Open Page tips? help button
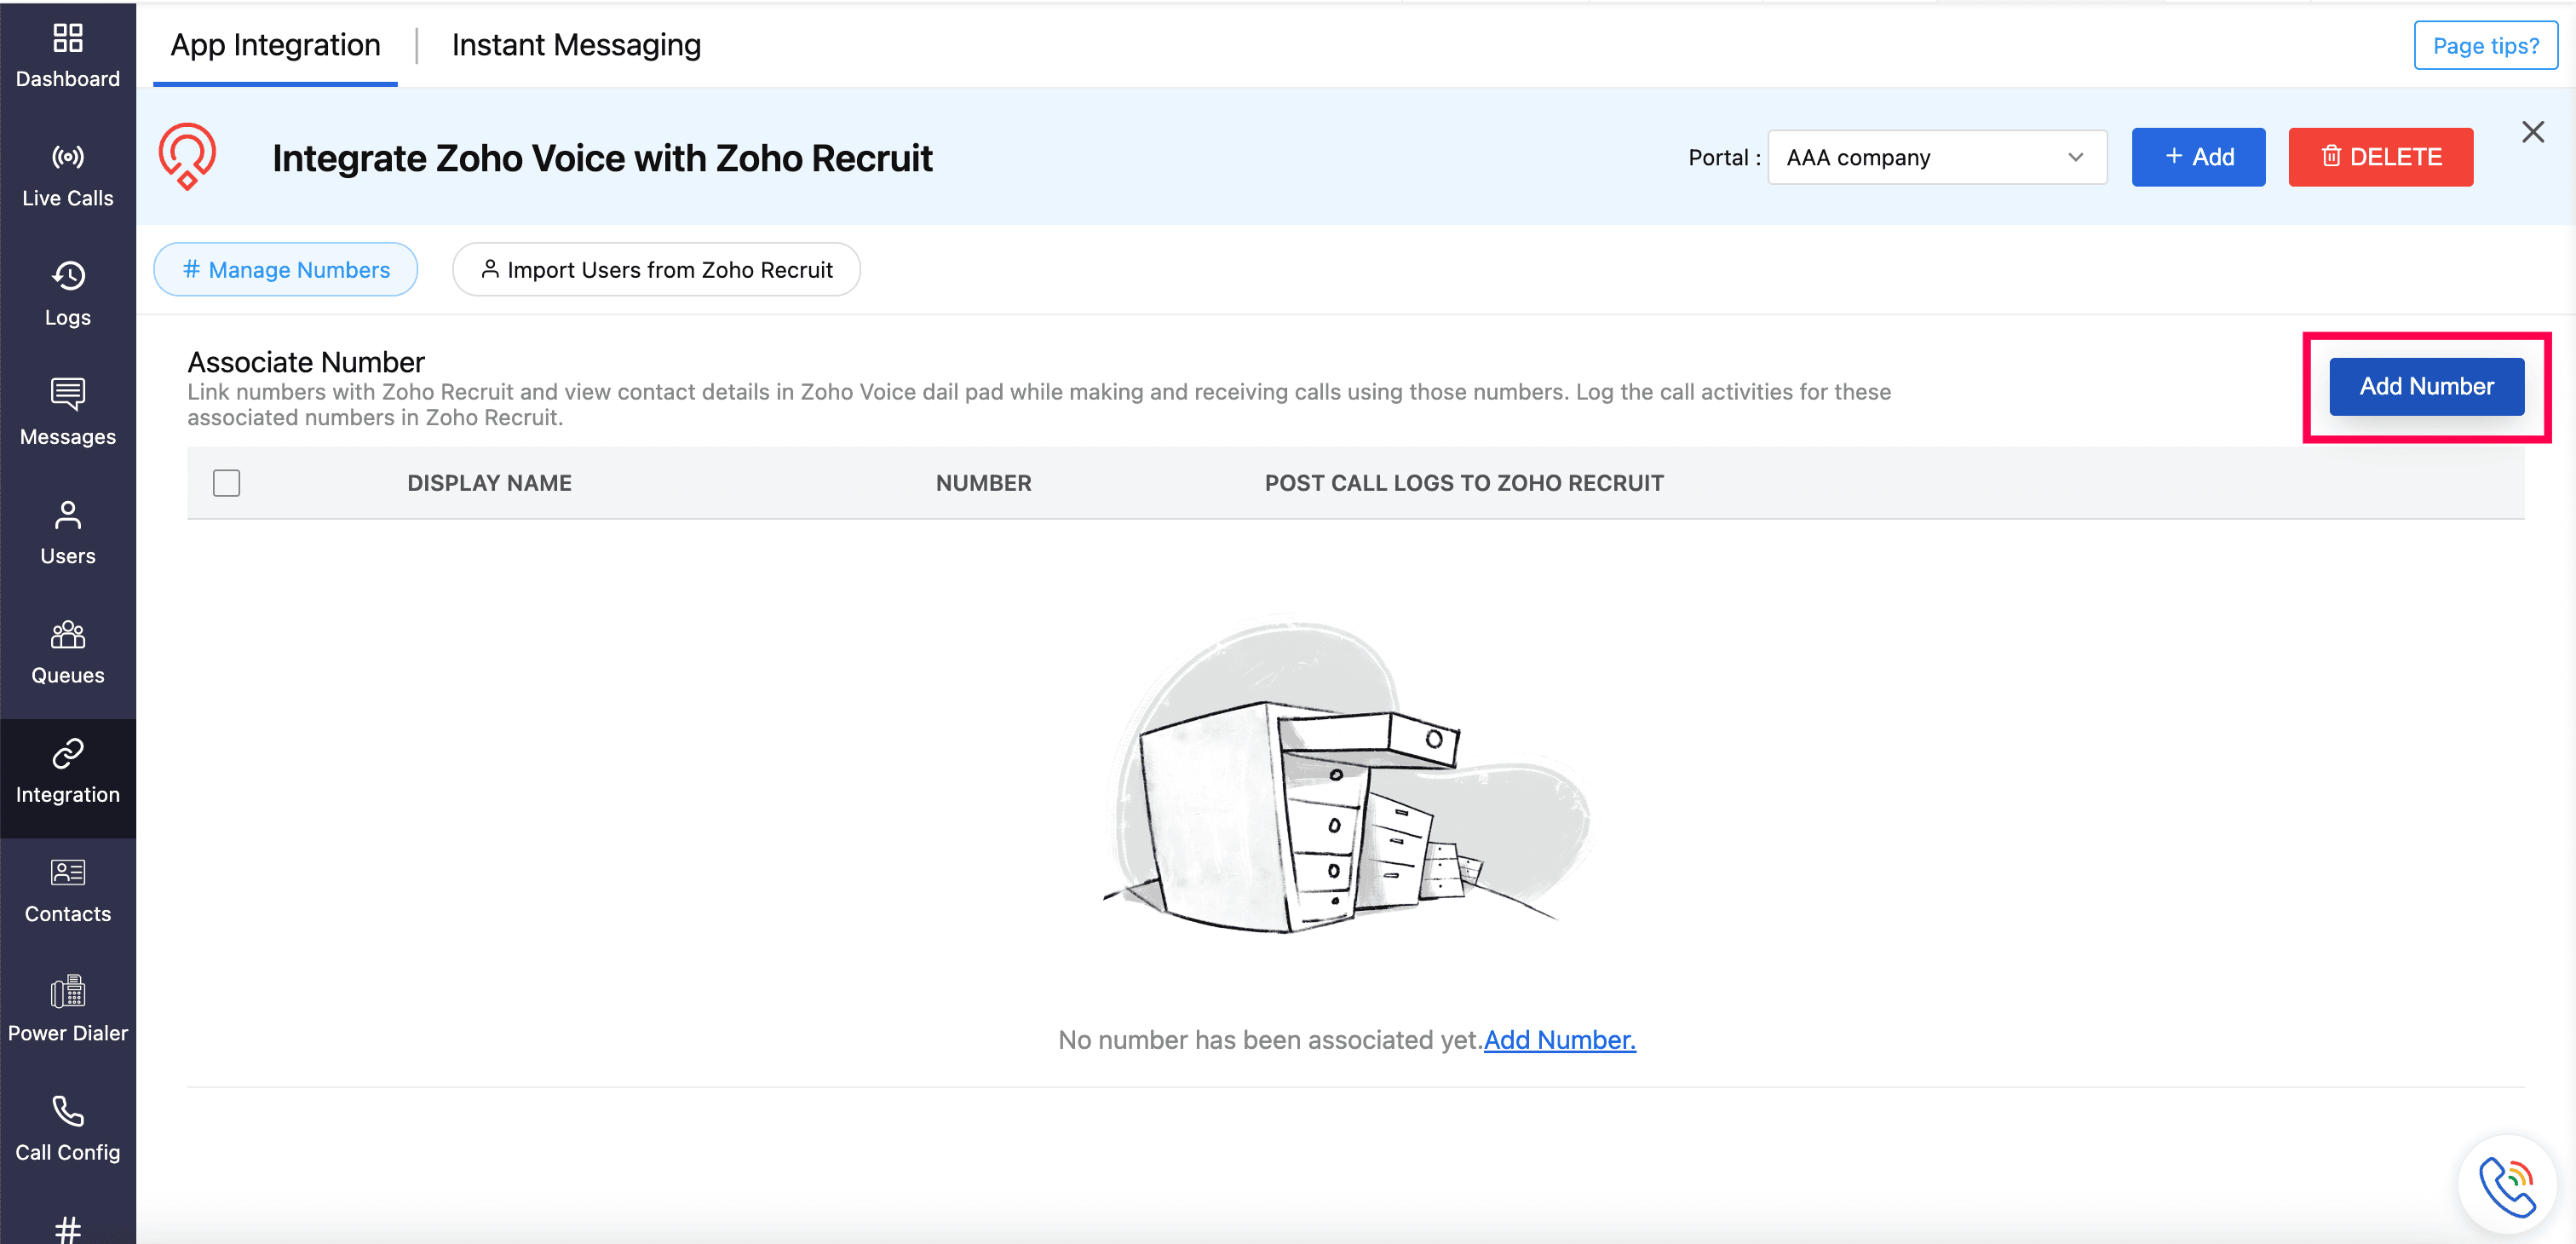 pos(2485,46)
